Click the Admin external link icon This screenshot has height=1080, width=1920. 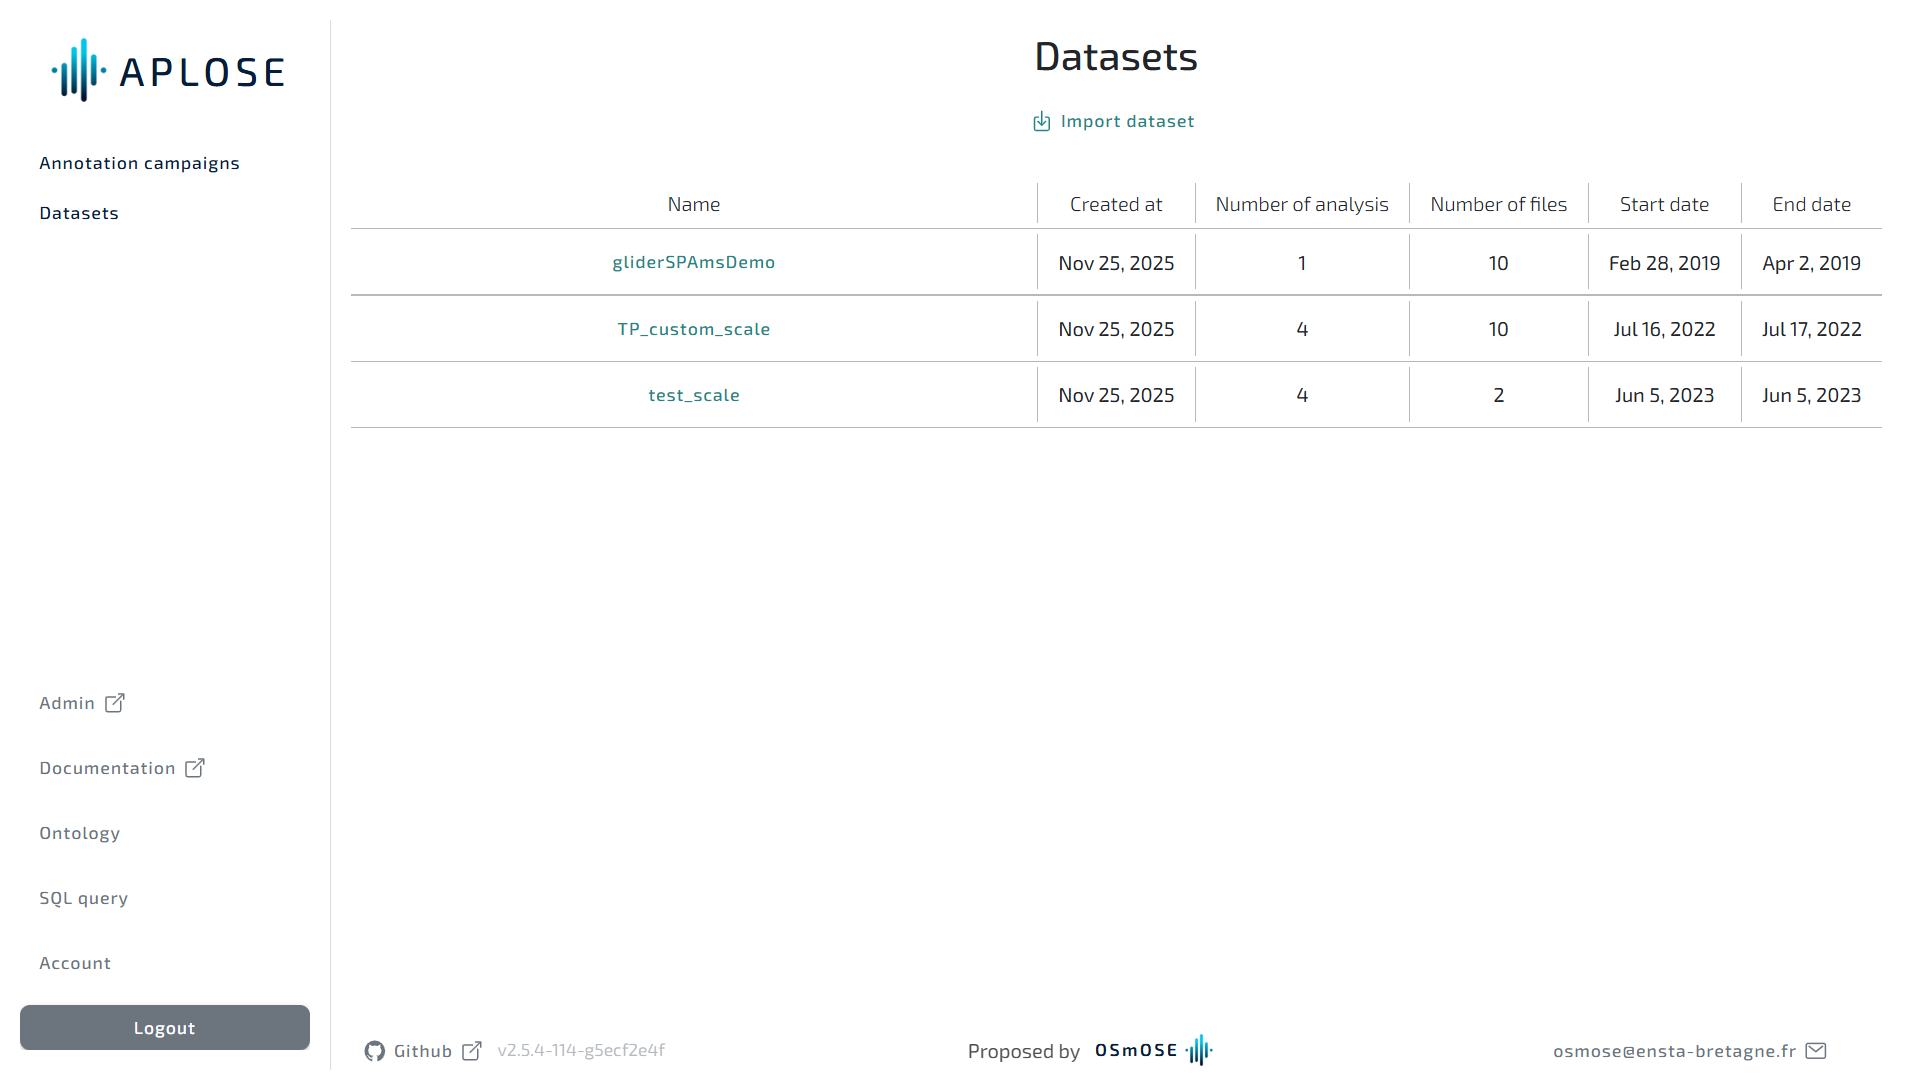pos(115,703)
